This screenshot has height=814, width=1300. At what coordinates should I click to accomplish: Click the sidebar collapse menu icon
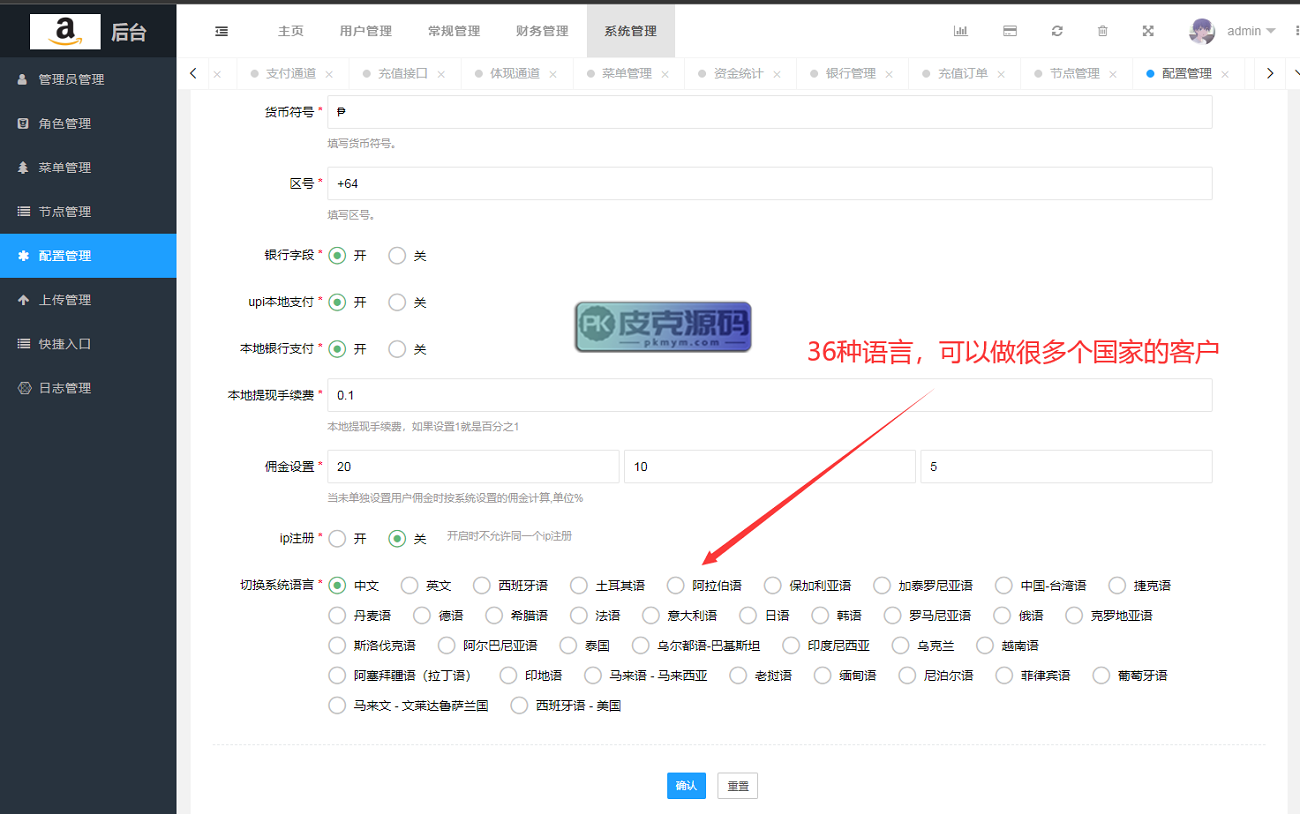coord(221,31)
